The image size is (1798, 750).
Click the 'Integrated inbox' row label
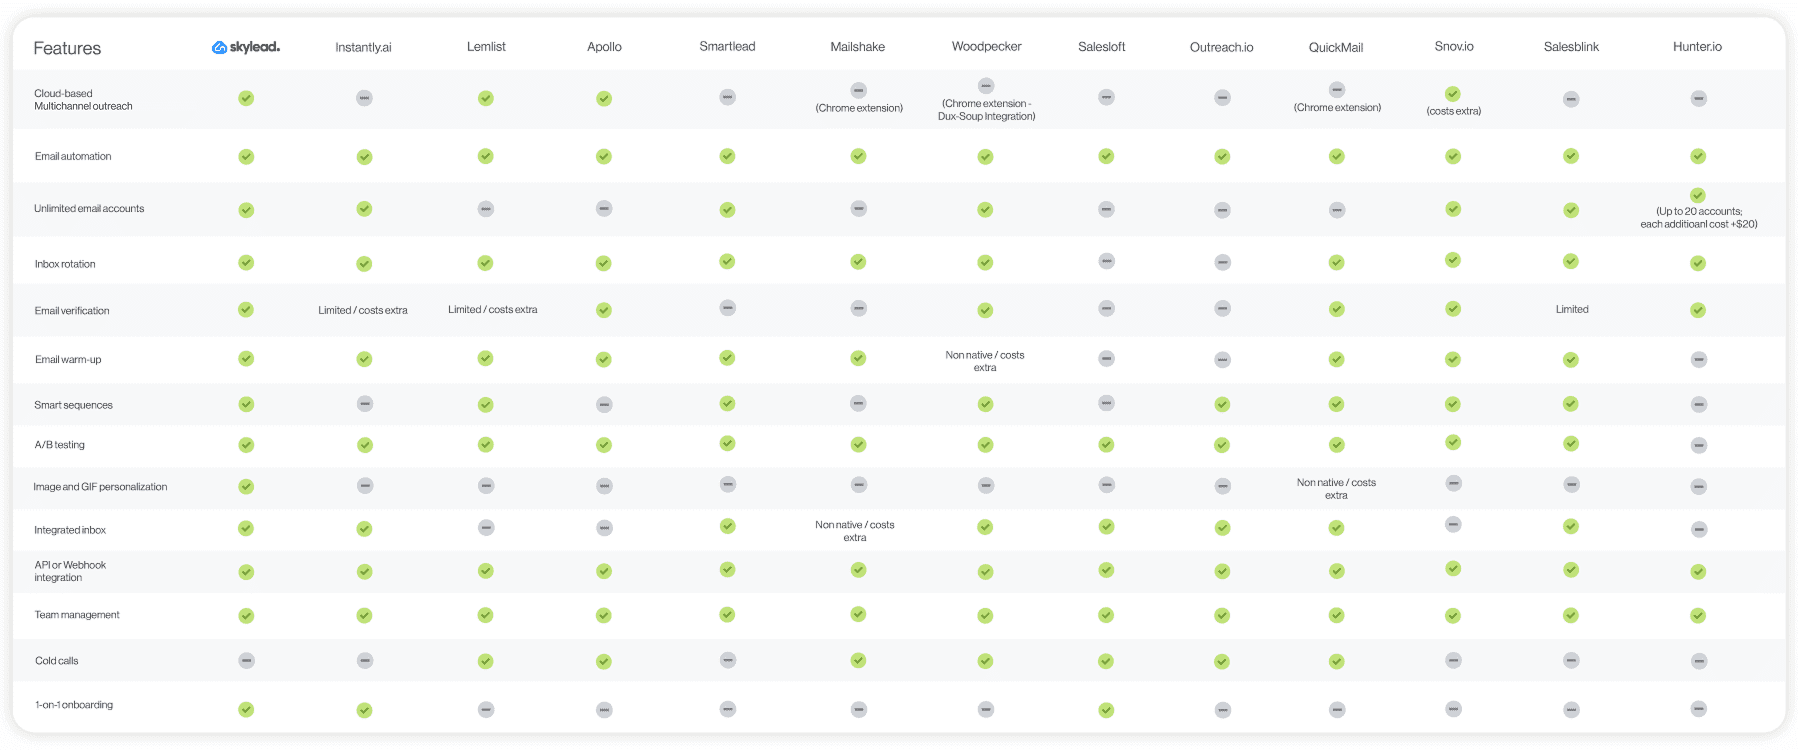70,530
